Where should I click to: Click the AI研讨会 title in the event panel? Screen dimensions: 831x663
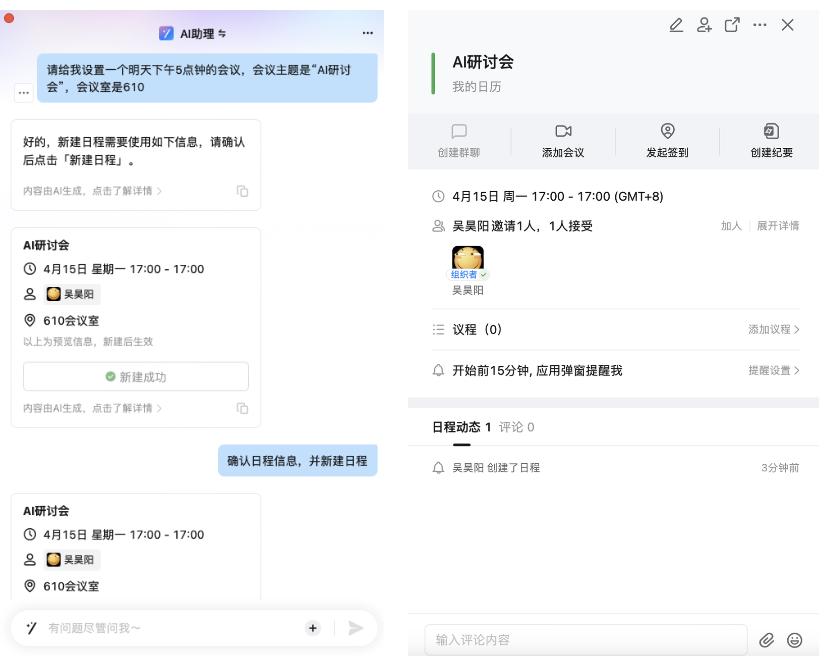[x=483, y=62]
